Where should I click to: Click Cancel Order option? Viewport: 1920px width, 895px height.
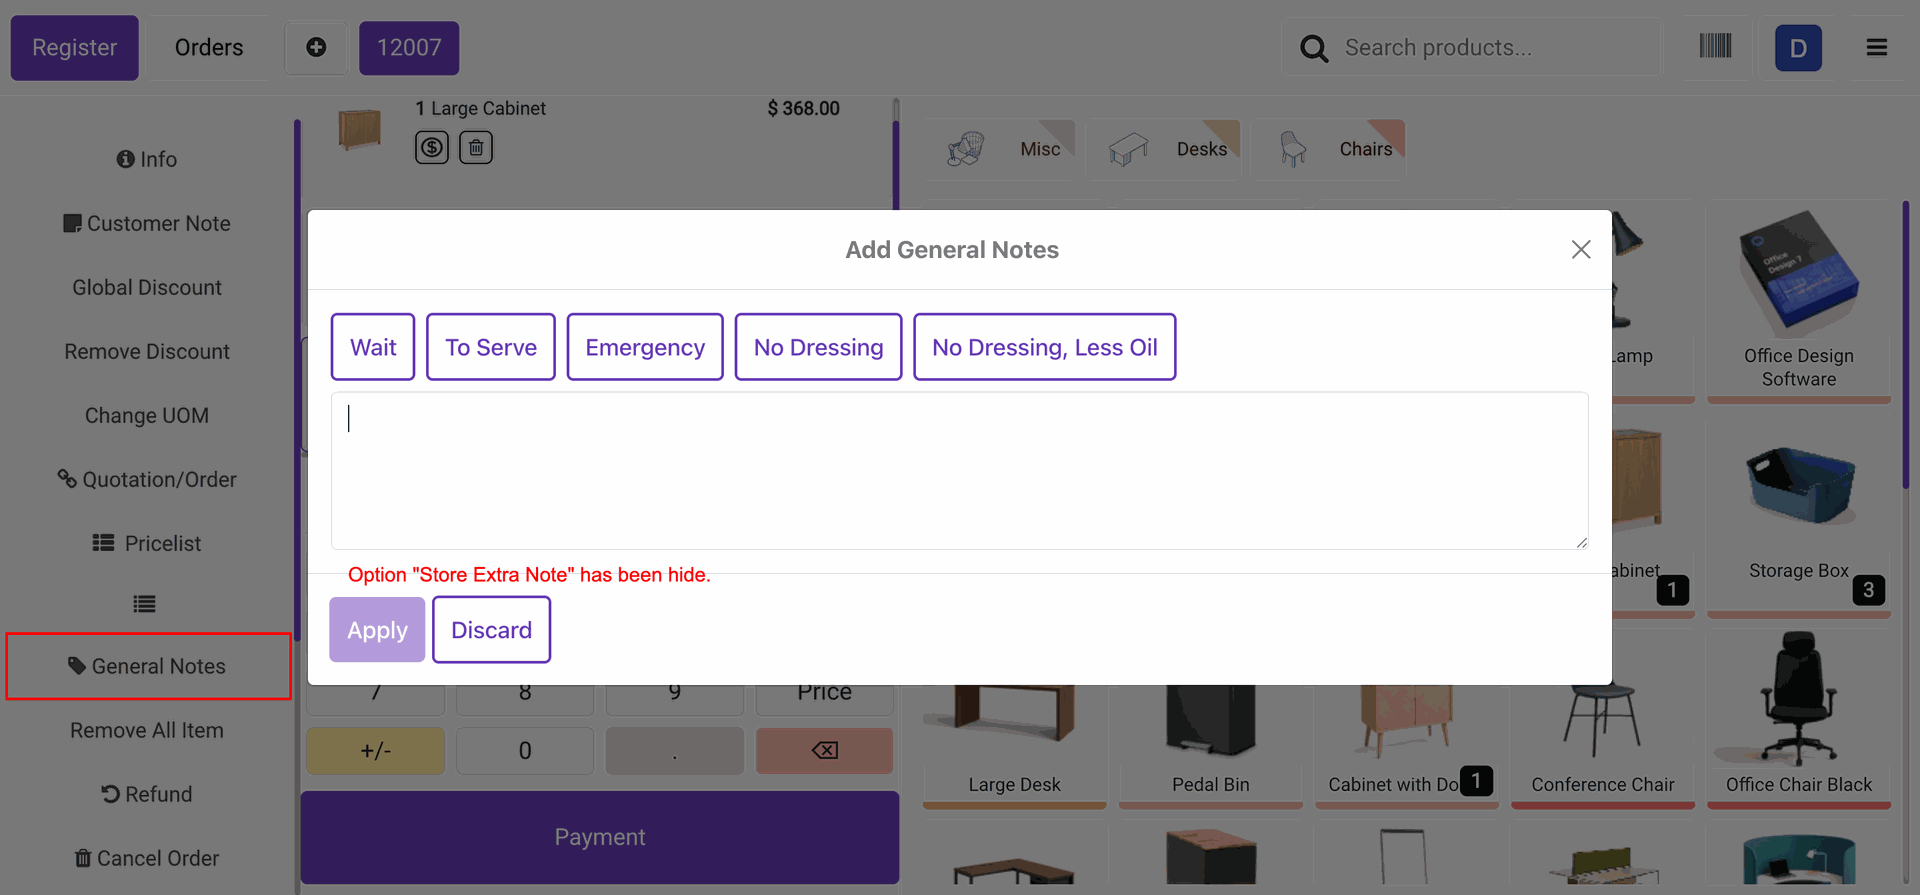[147, 858]
